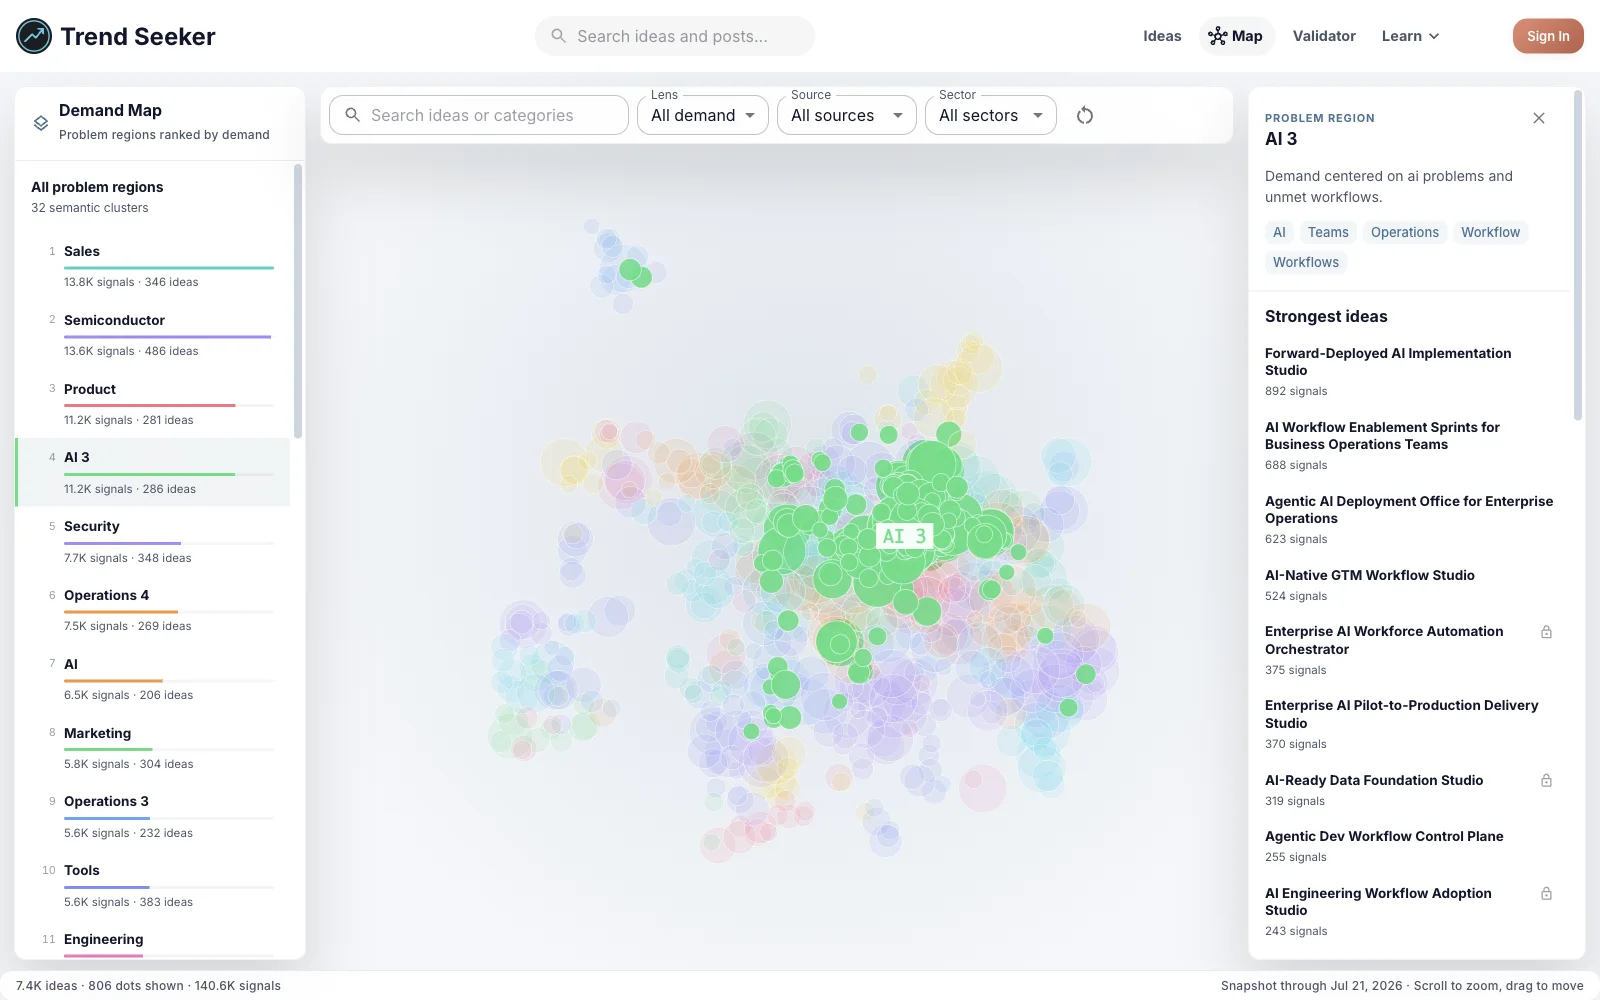The image size is (1600, 1000).
Task: Open the Source All sources dropdown
Action: [x=847, y=115]
